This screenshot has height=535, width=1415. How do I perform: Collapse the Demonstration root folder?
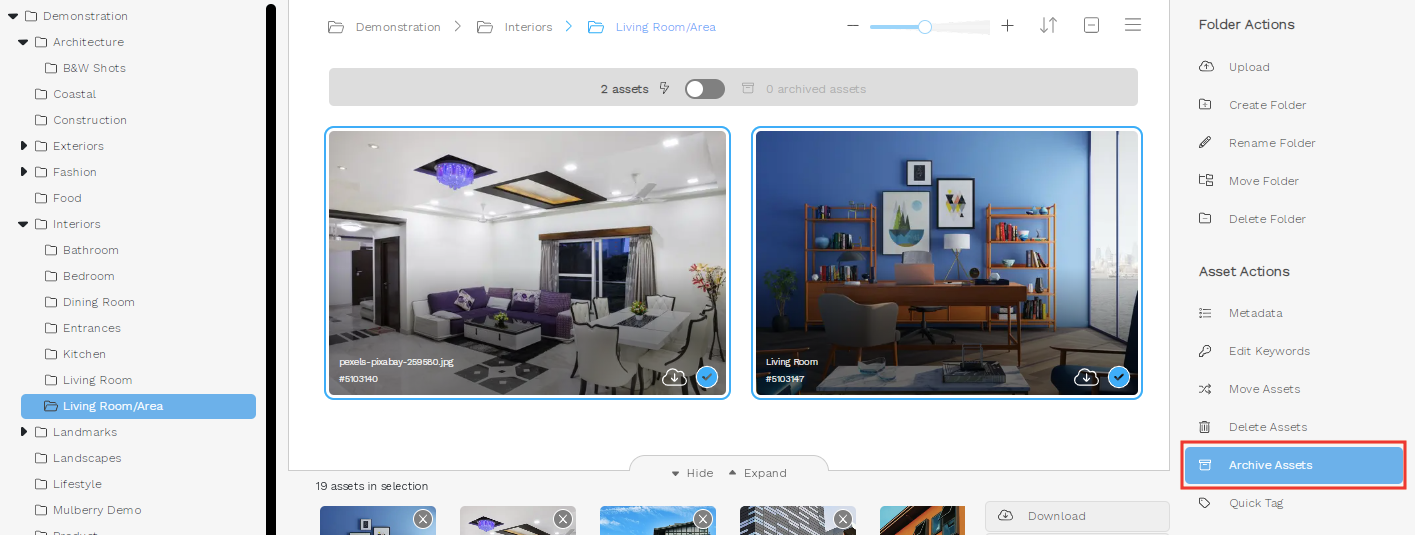coord(13,16)
